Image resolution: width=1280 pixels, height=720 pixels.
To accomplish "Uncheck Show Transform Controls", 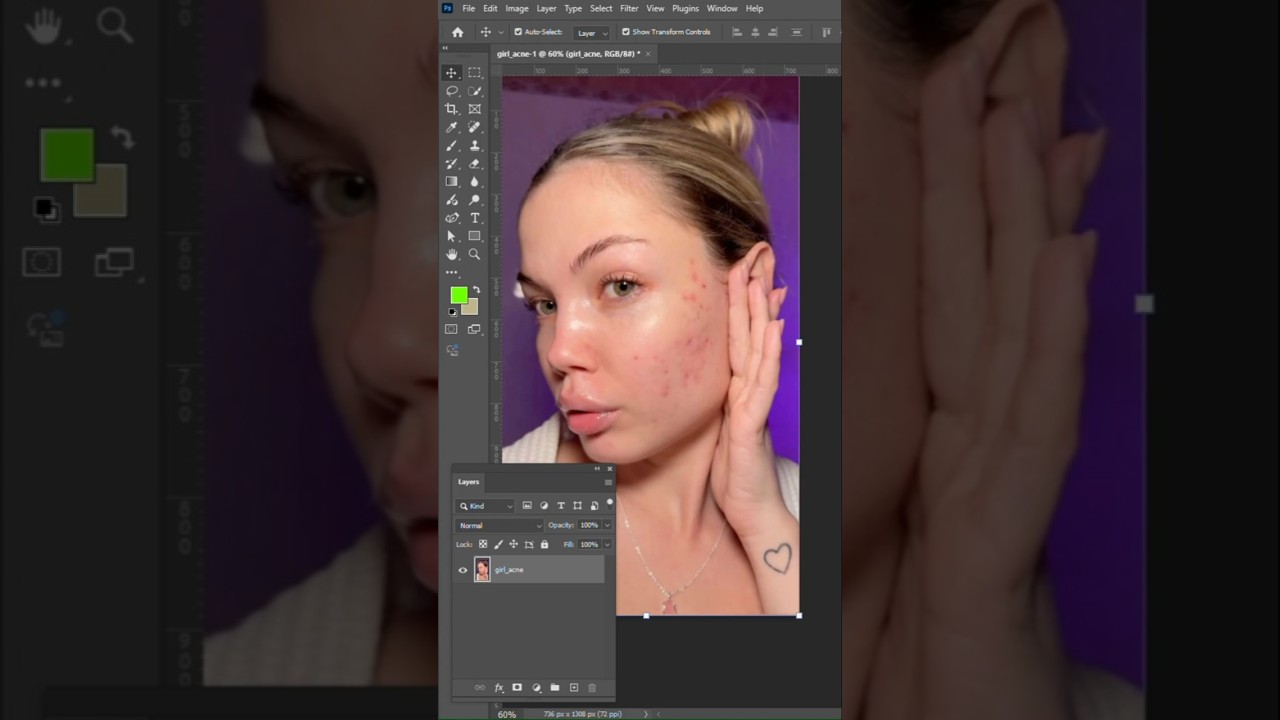I will click(626, 32).
